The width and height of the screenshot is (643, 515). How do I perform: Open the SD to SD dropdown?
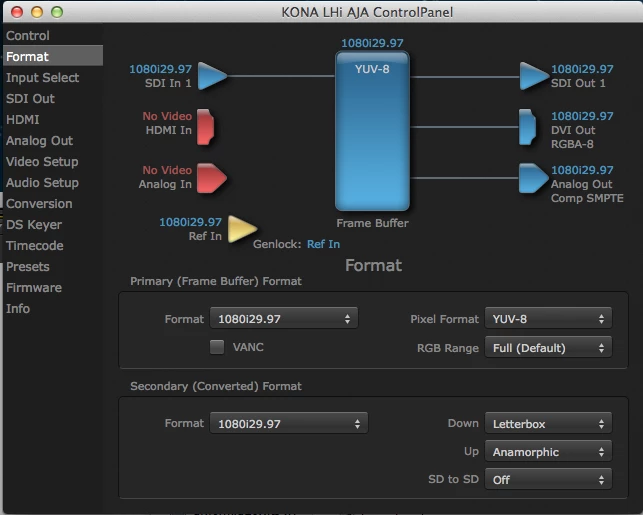[x=548, y=479]
